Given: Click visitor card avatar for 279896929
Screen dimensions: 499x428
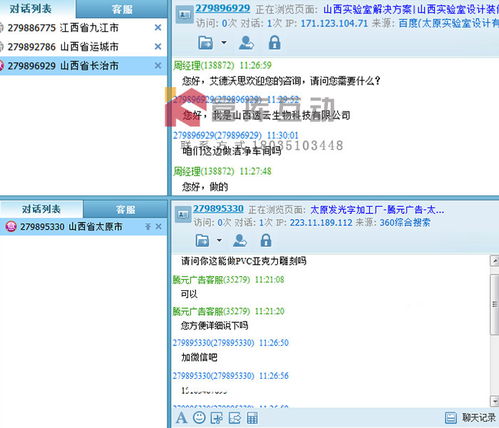Looking at the screenshot, I should 184,15.
